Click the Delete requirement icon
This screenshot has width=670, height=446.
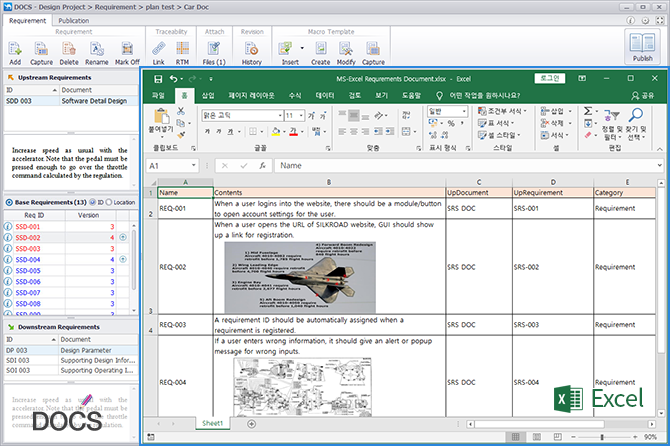[x=69, y=49]
